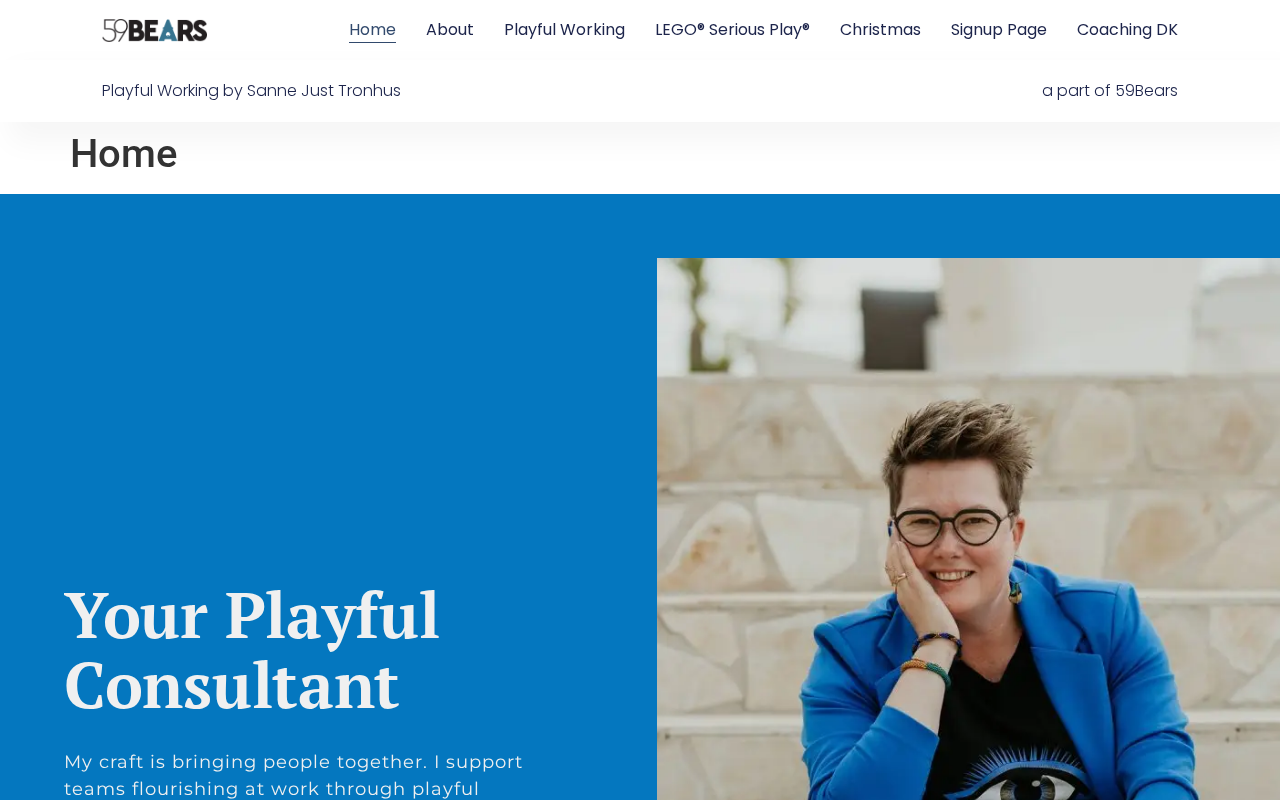1280x800 pixels.
Task: Visit the Signup Page link
Action: (999, 30)
